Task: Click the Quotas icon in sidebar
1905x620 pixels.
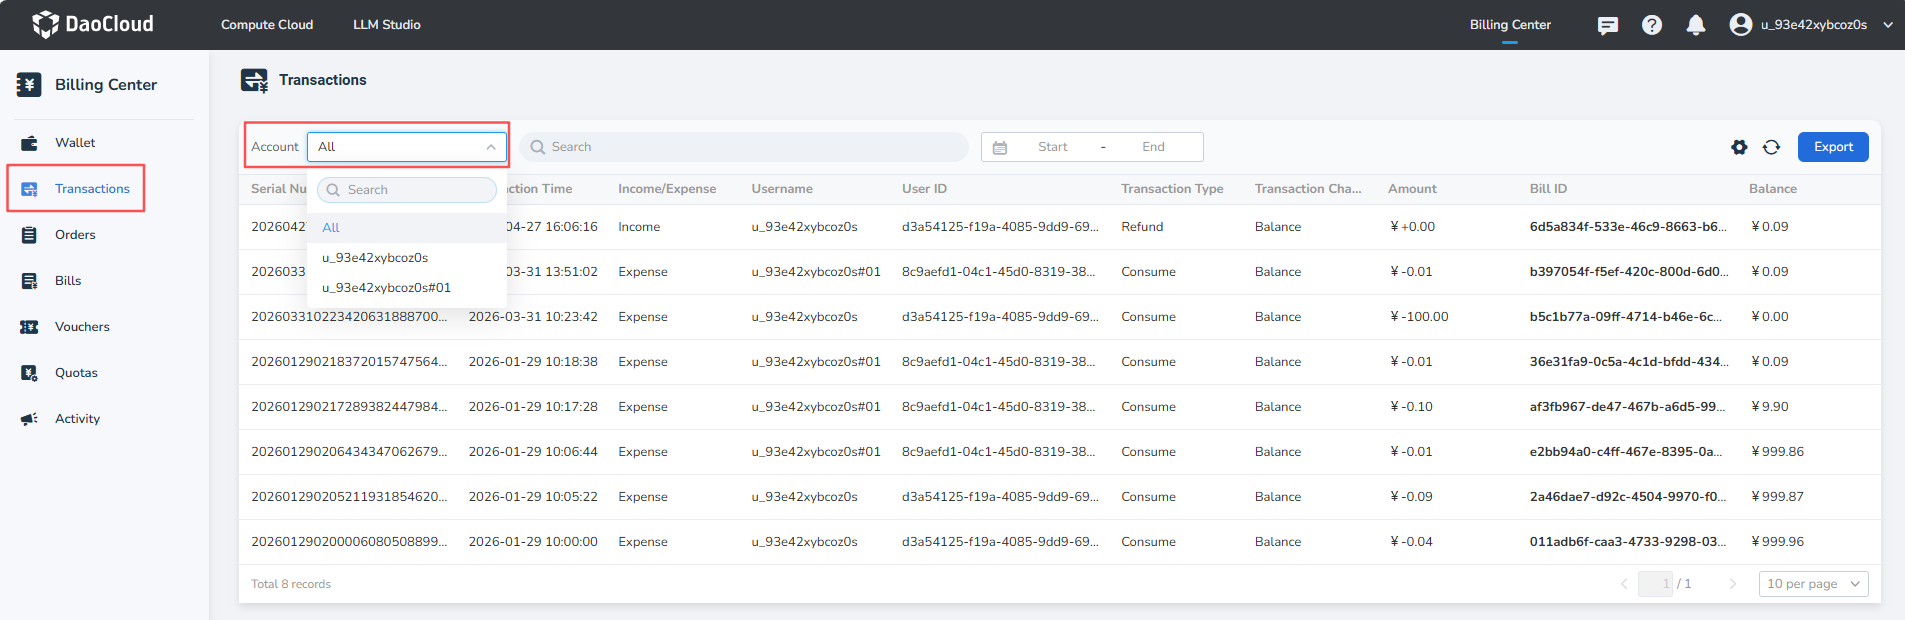Action: pos(29,373)
